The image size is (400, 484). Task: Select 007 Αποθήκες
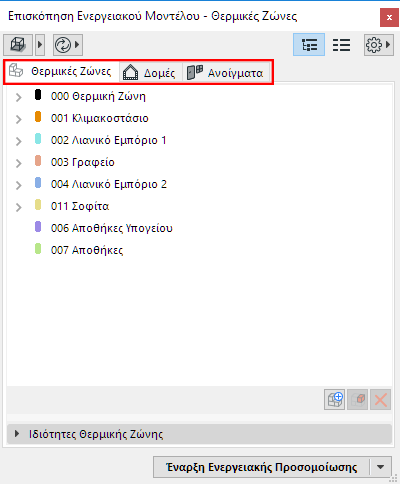tap(87, 250)
